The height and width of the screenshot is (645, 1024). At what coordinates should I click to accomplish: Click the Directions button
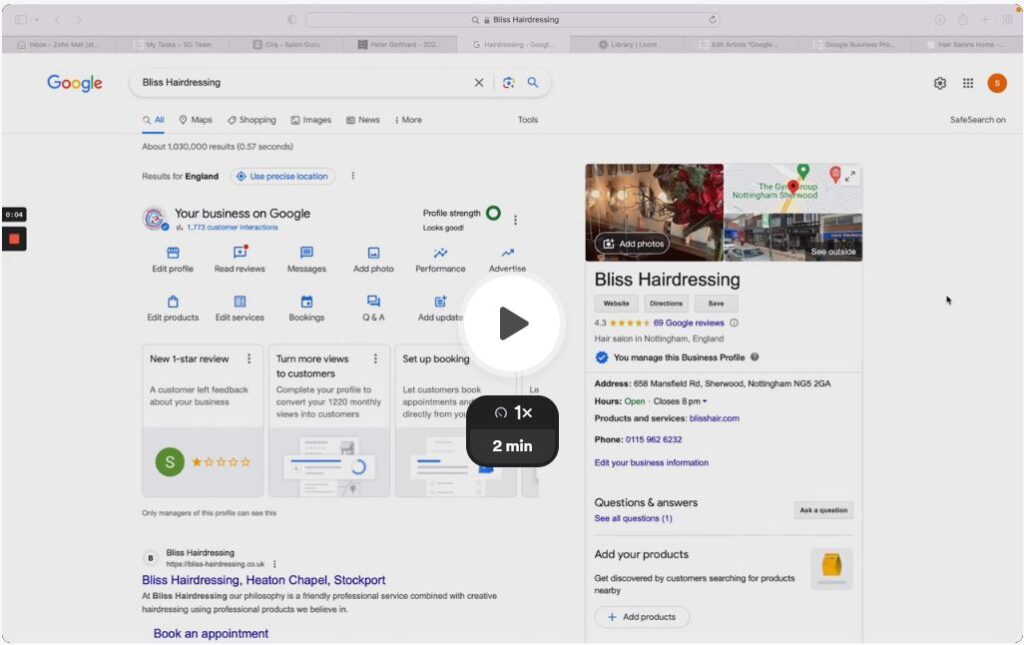point(666,304)
